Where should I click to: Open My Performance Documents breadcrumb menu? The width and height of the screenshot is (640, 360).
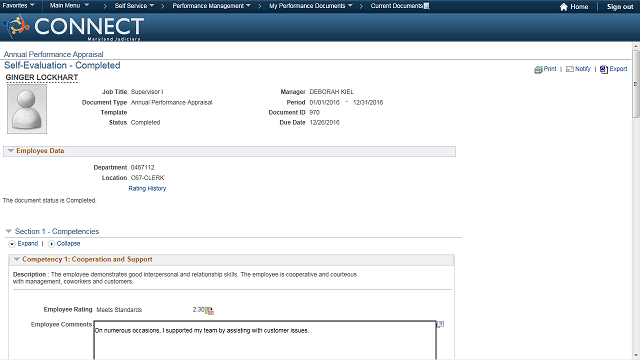point(311,6)
